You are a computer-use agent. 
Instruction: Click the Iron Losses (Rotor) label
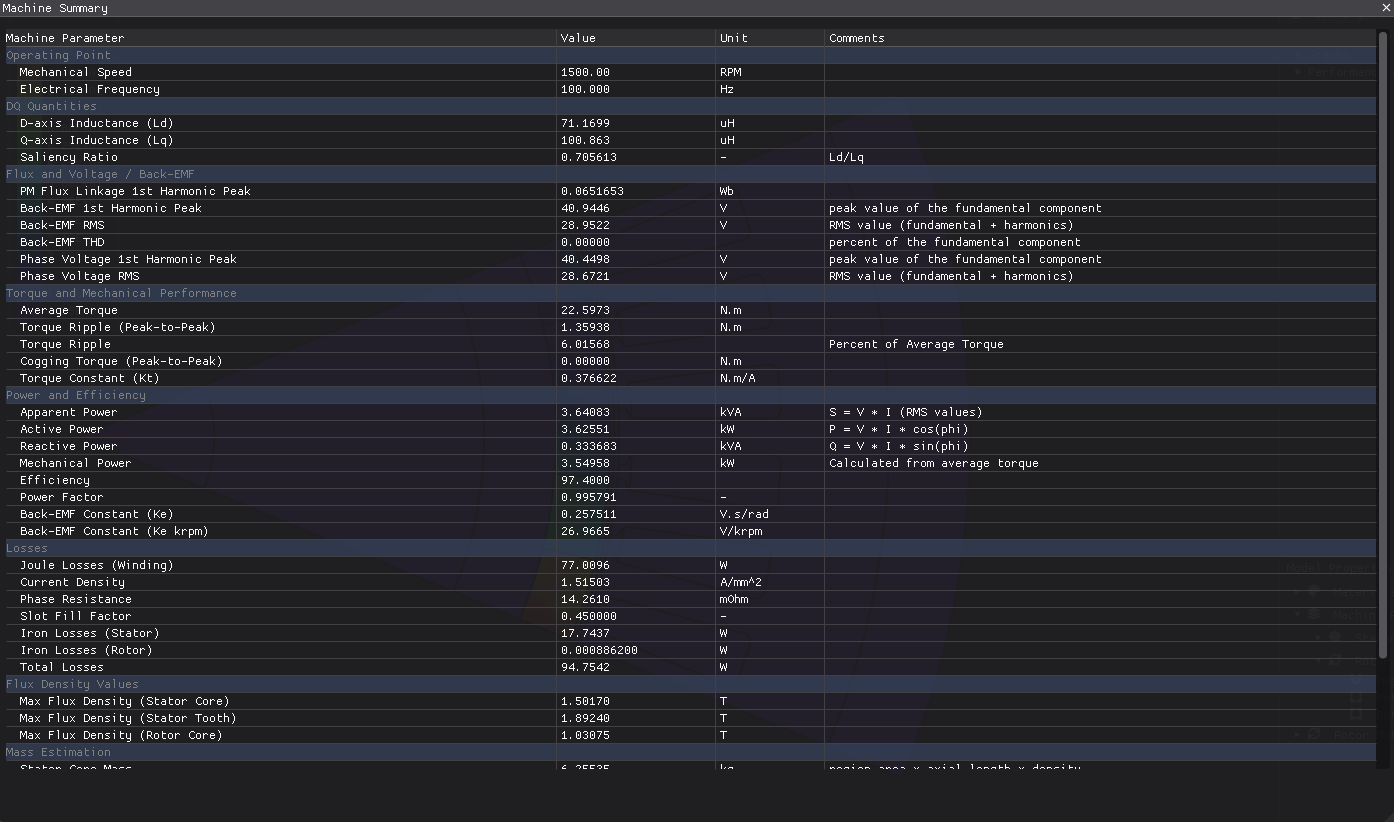click(x=86, y=650)
